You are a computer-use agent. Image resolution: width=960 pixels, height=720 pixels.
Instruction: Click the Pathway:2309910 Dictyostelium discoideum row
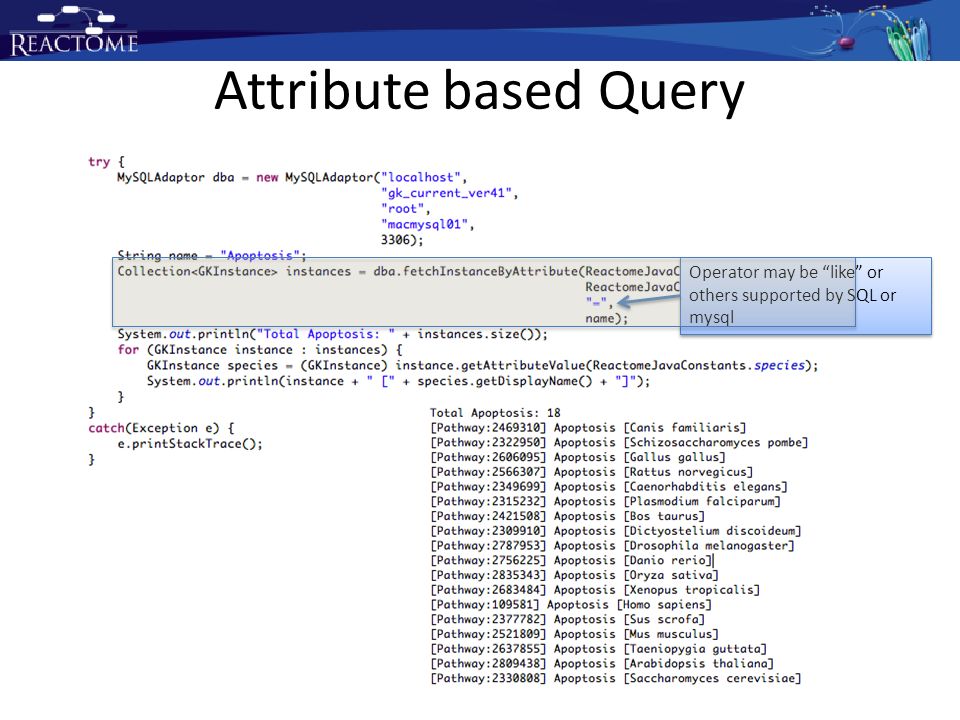pyautogui.click(x=616, y=531)
